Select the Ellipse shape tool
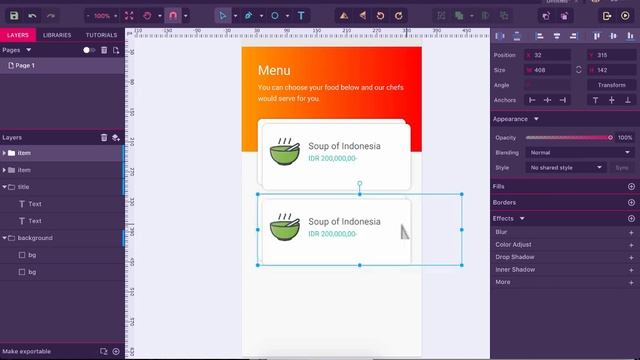This screenshot has width=640, height=360. 275,16
